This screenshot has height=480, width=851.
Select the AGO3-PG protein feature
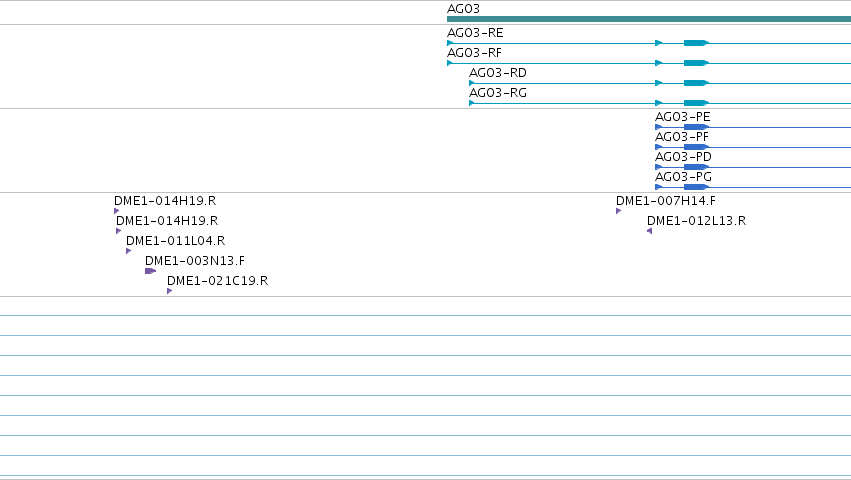753,187
